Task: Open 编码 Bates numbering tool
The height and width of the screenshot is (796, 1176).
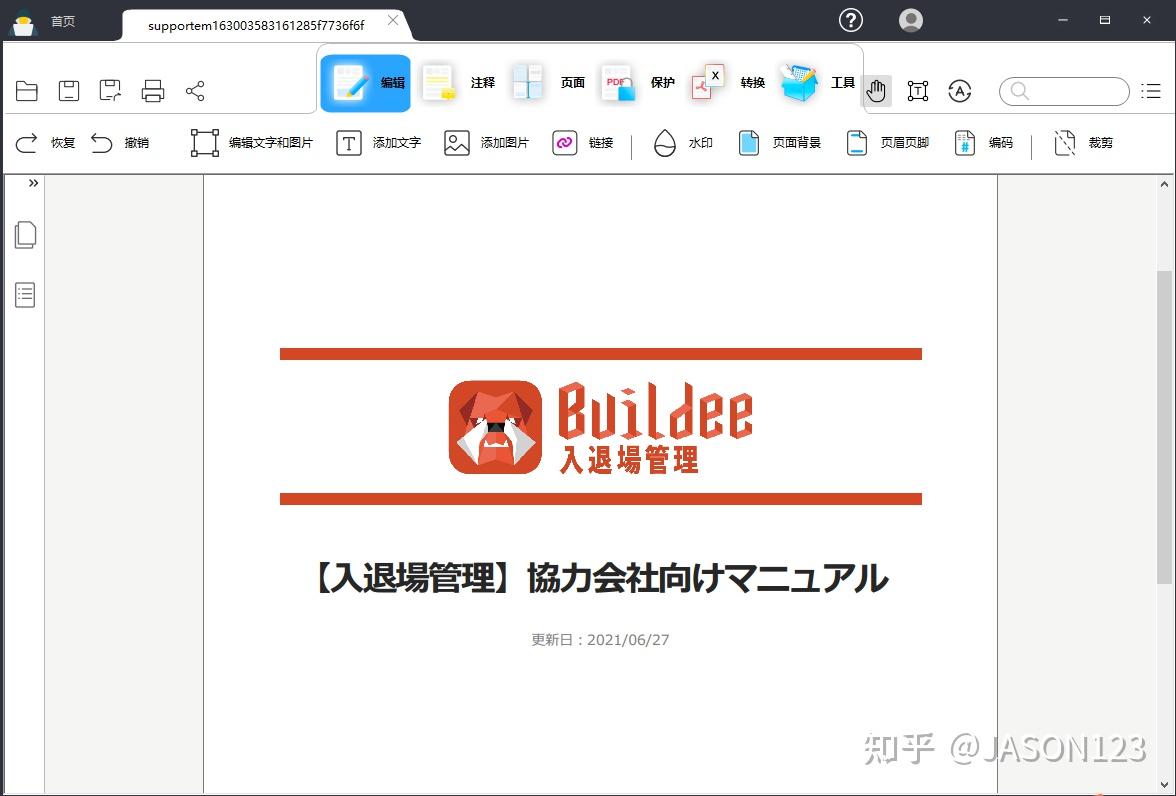Action: click(x=983, y=143)
